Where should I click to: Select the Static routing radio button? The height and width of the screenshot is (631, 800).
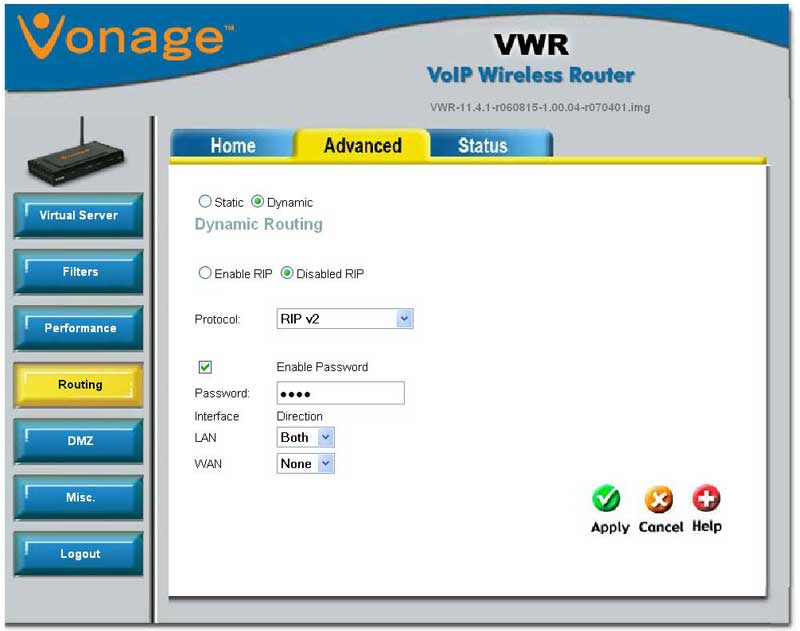205,201
